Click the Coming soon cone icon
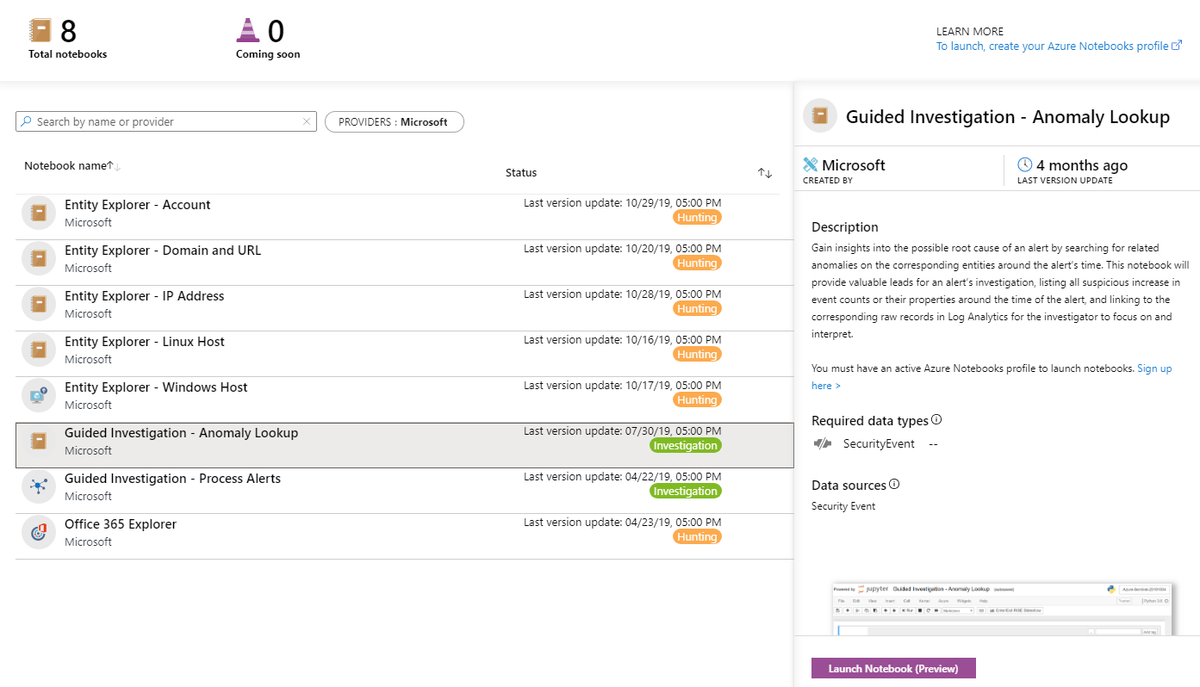Screen dimensions: 1200x687 click(x=248, y=31)
